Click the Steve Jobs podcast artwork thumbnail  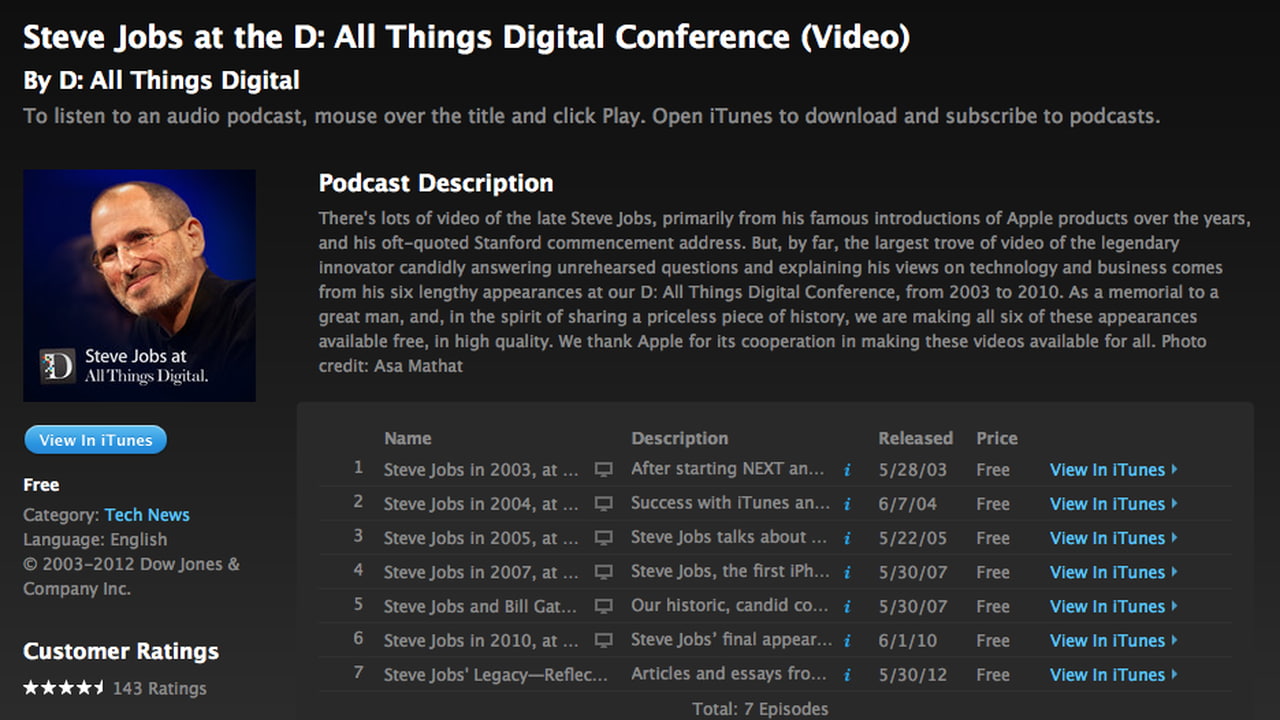pyautogui.click(x=139, y=286)
